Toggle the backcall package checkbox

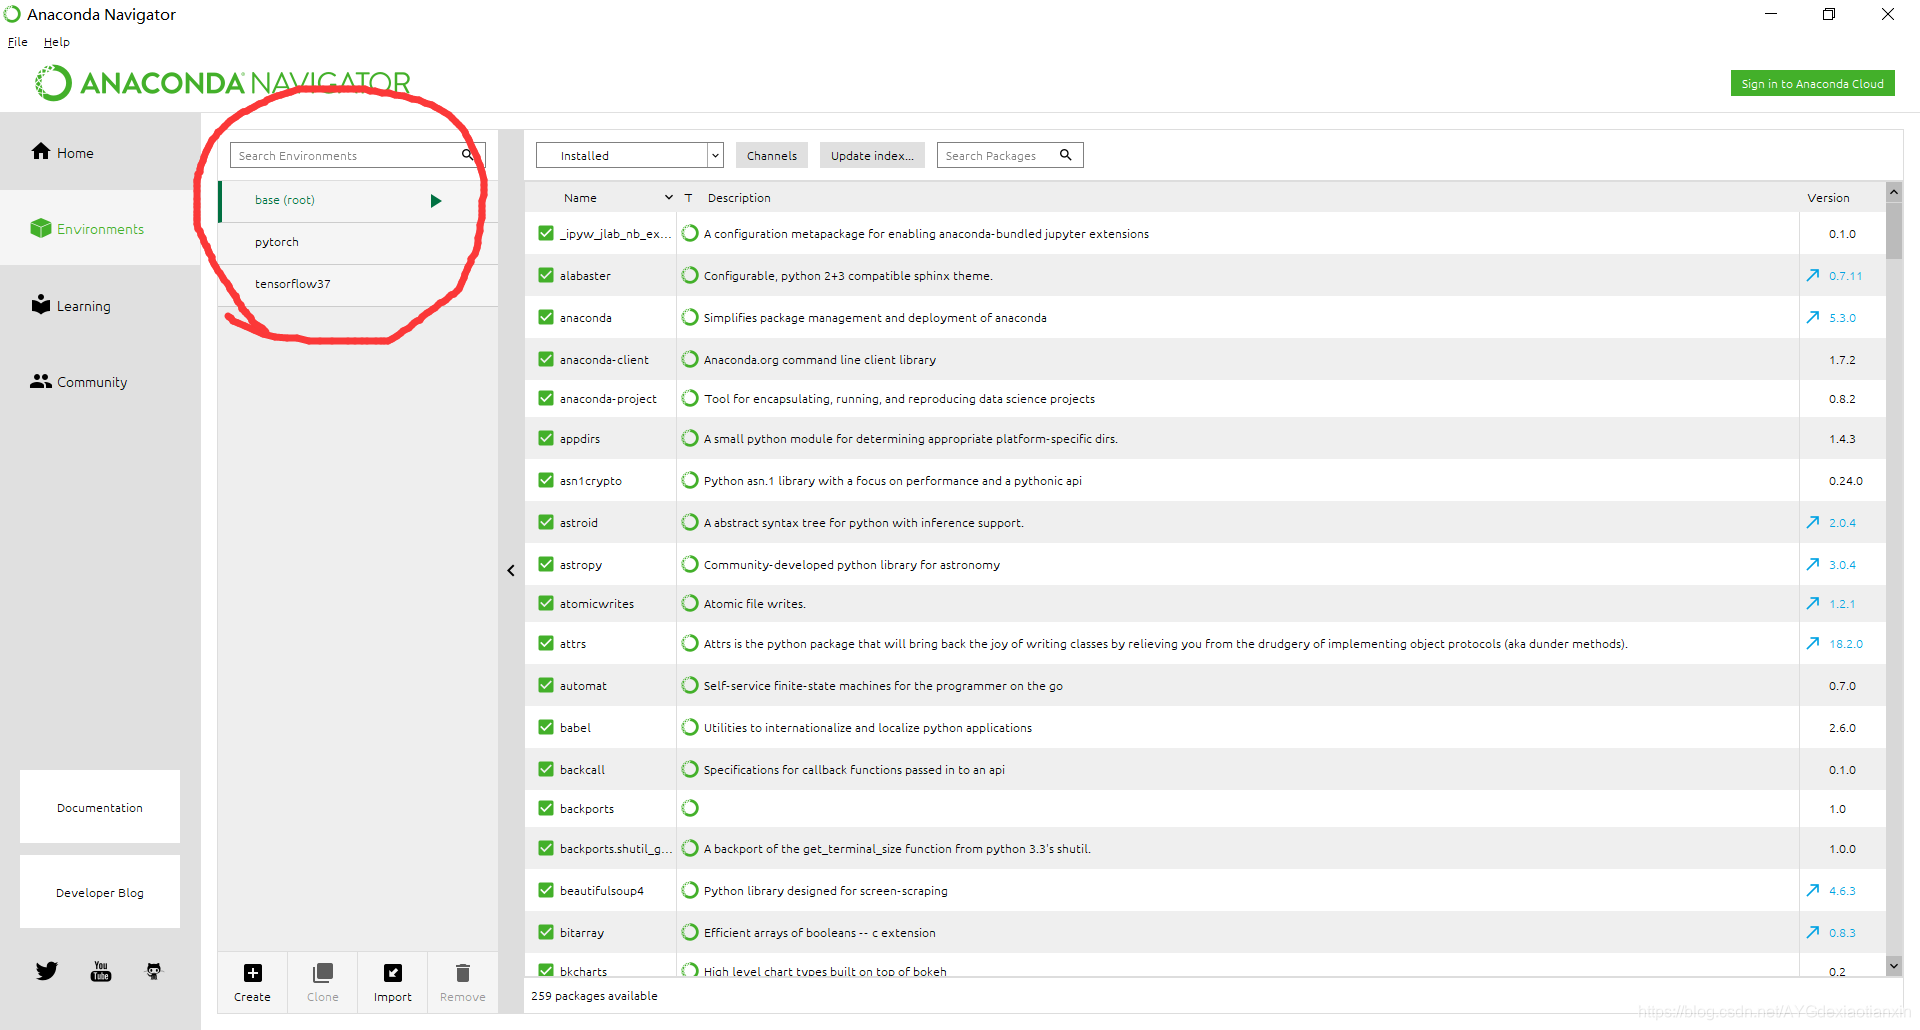(546, 769)
